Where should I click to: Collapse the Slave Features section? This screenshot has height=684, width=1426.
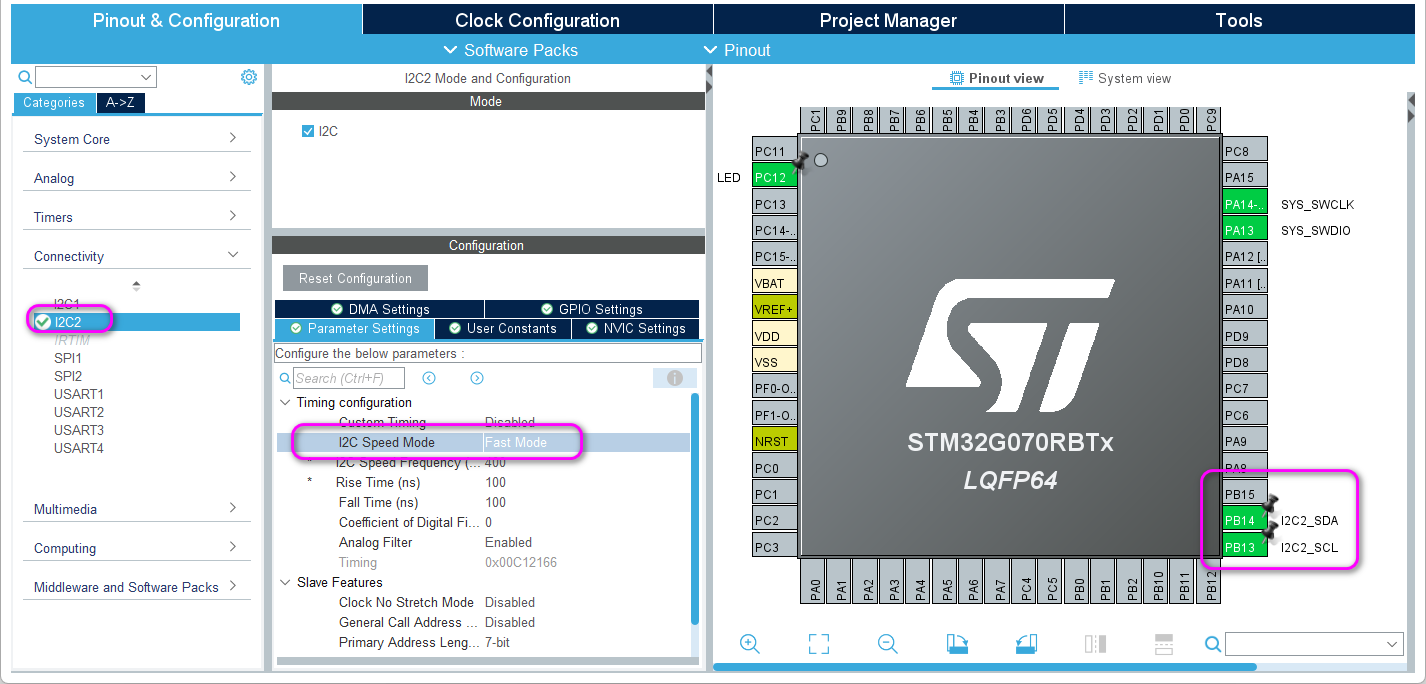click(285, 582)
